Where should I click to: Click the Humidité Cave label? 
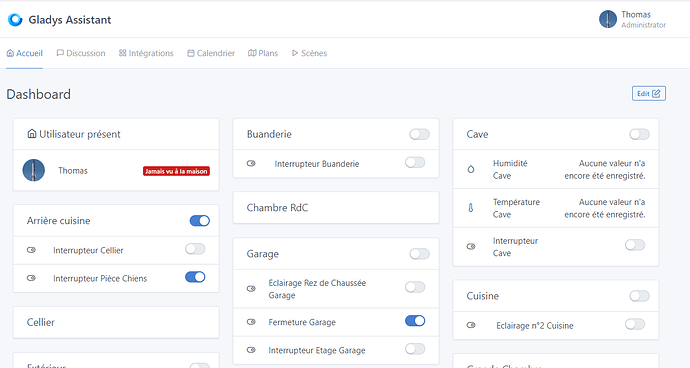click(x=510, y=169)
